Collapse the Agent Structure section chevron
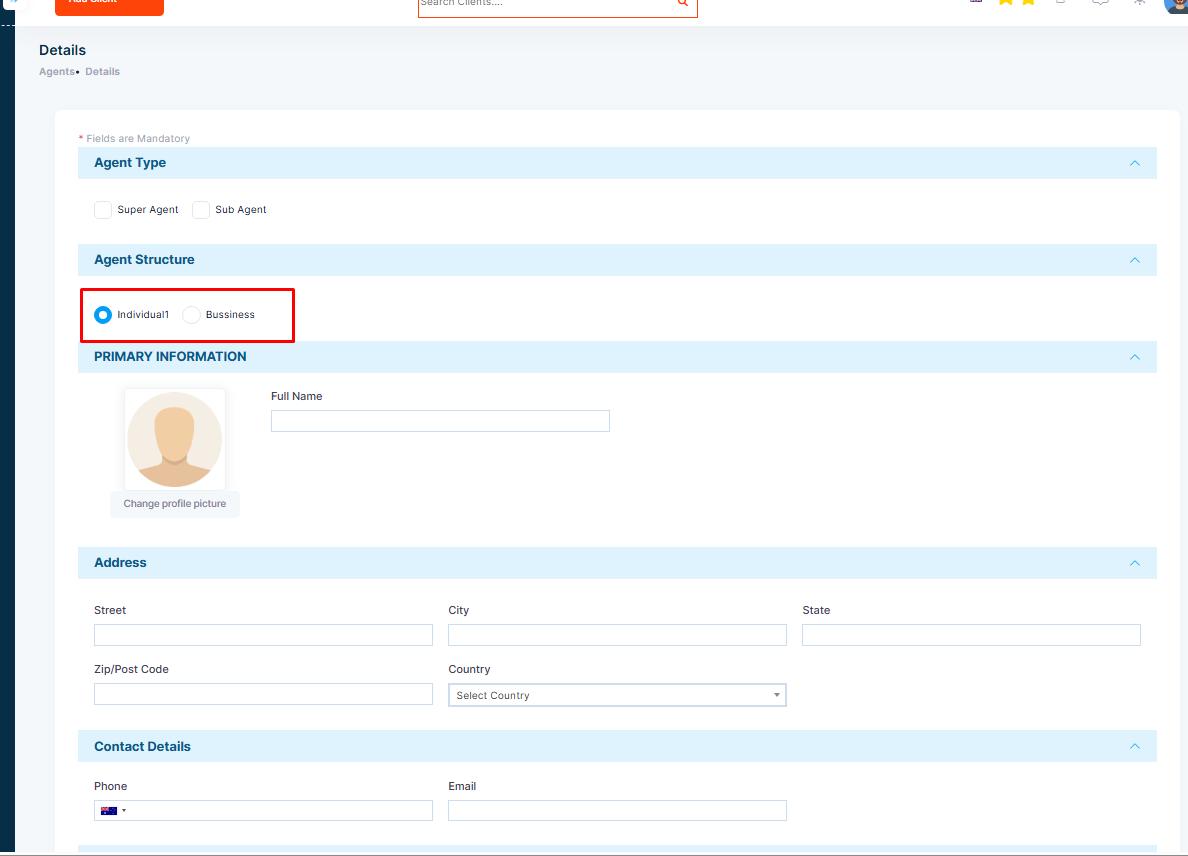 (1134, 260)
